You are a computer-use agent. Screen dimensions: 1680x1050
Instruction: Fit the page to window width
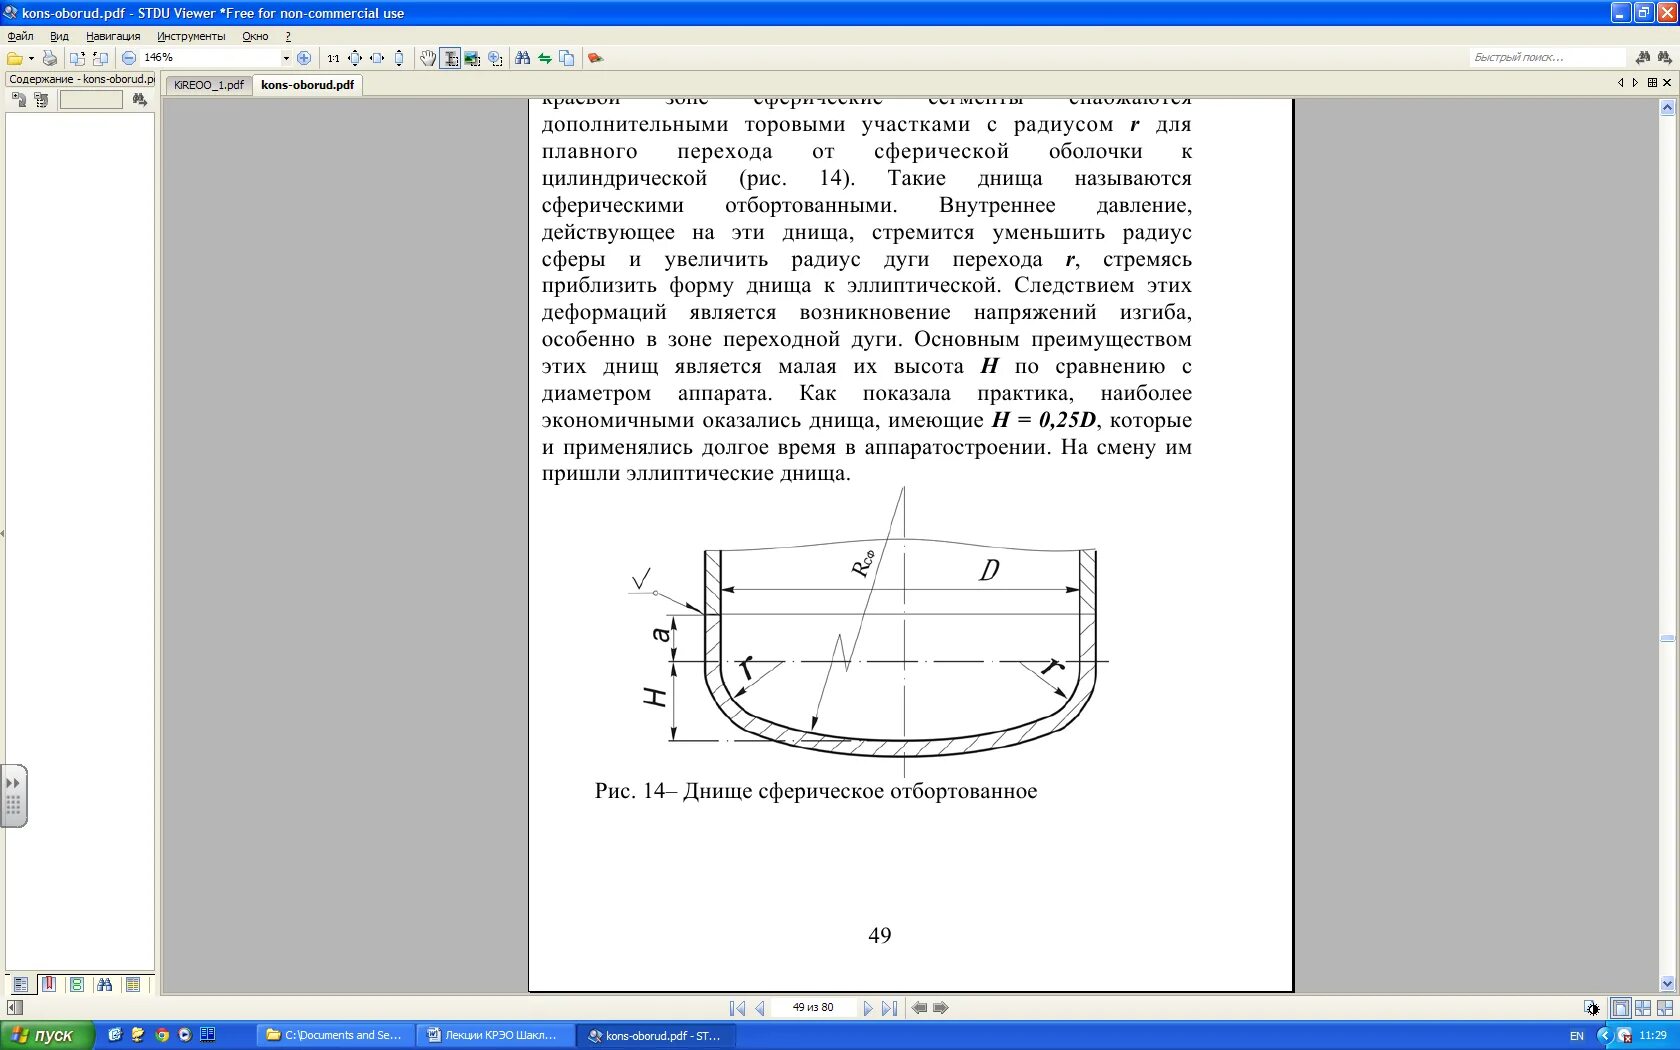(x=377, y=58)
